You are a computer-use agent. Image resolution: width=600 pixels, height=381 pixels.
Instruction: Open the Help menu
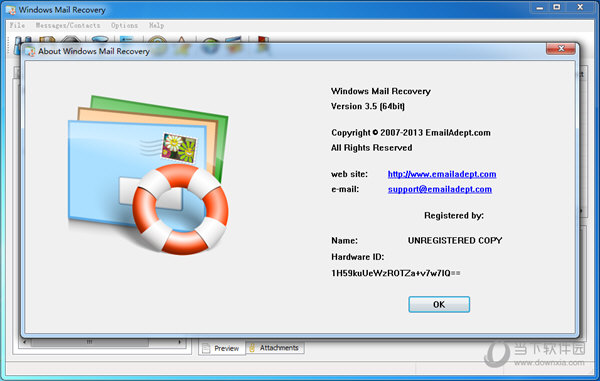tap(157, 25)
